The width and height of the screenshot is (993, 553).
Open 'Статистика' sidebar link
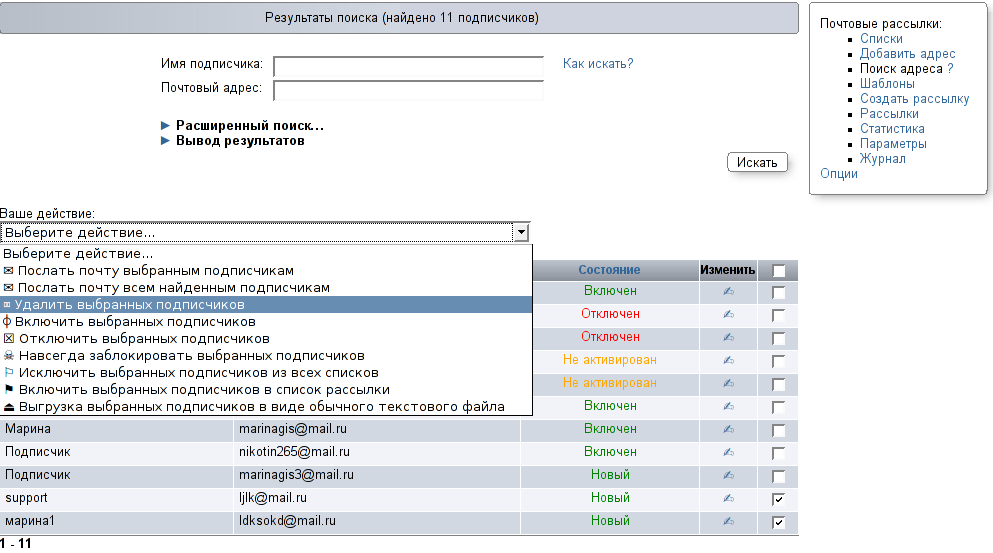pyautogui.click(x=892, y=129)
